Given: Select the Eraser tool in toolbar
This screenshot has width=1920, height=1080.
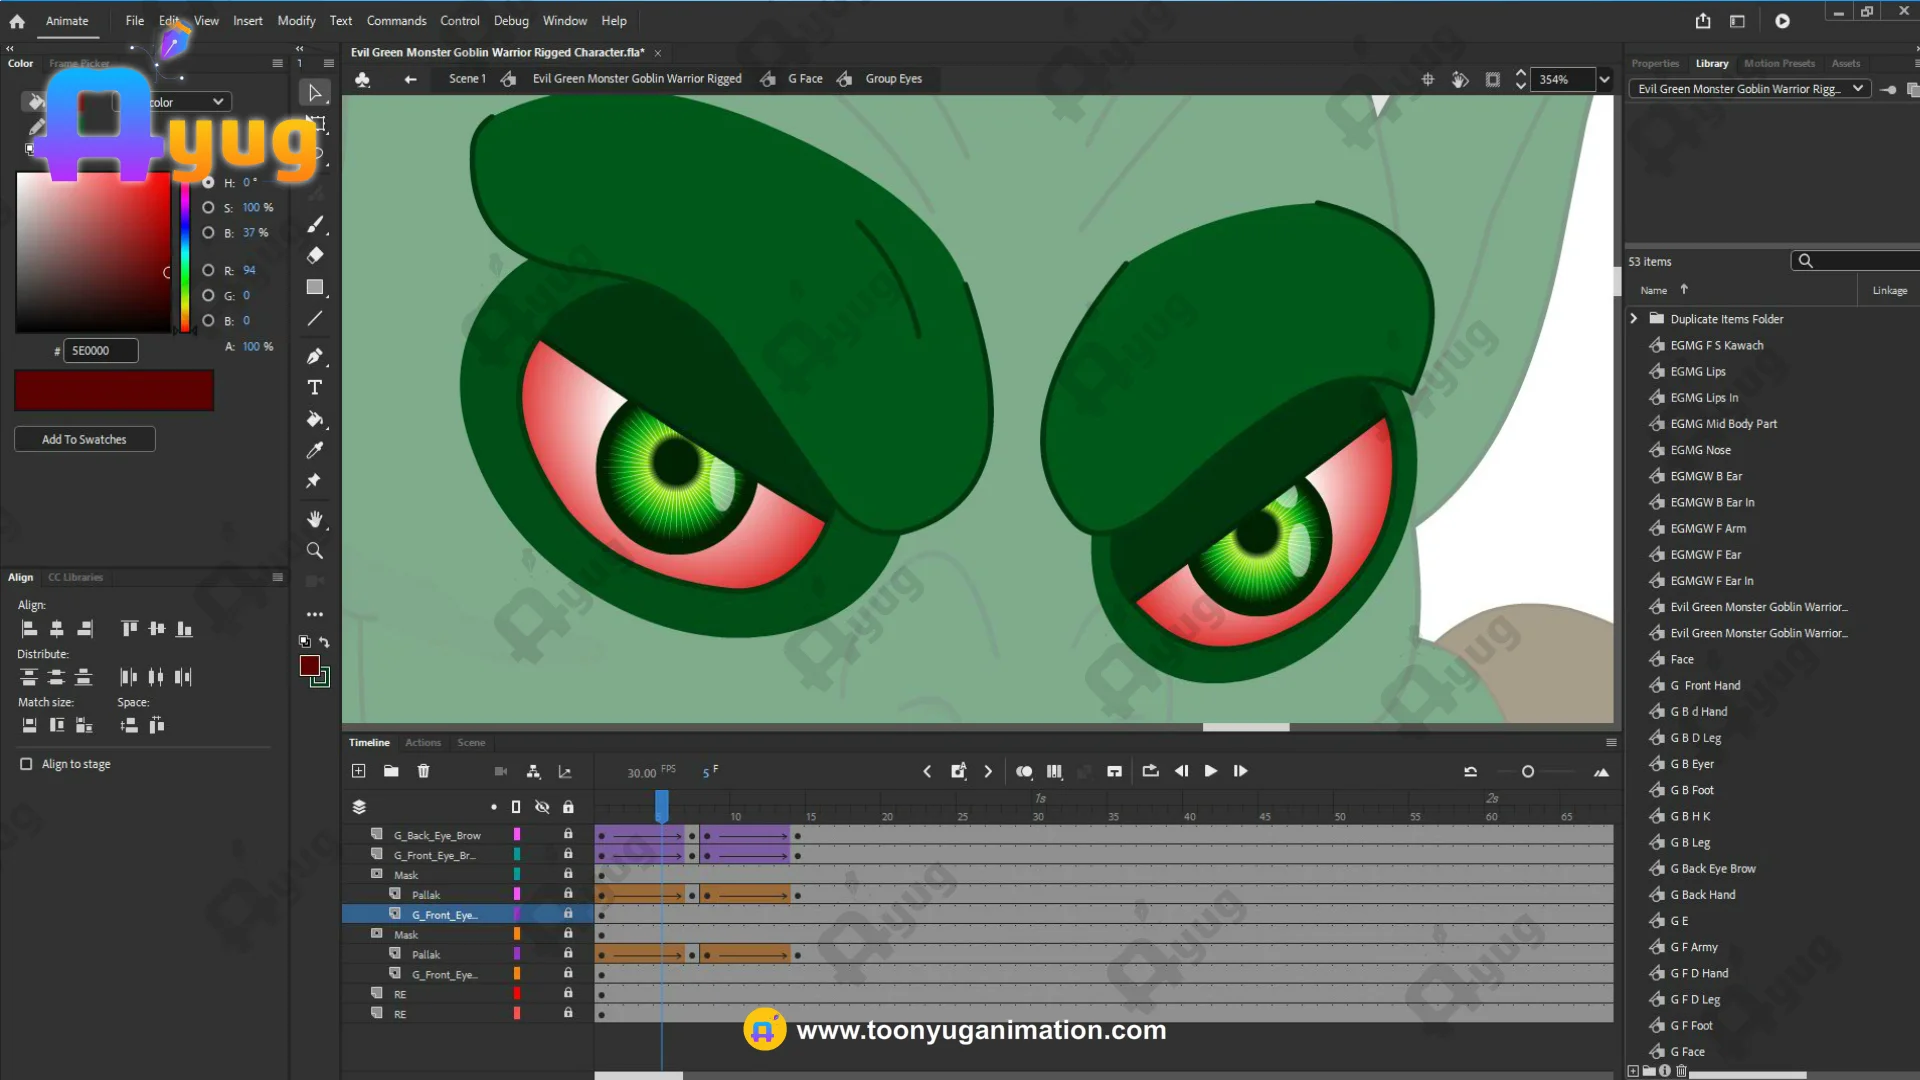Looking at the screenshot, I should (315, 255).
